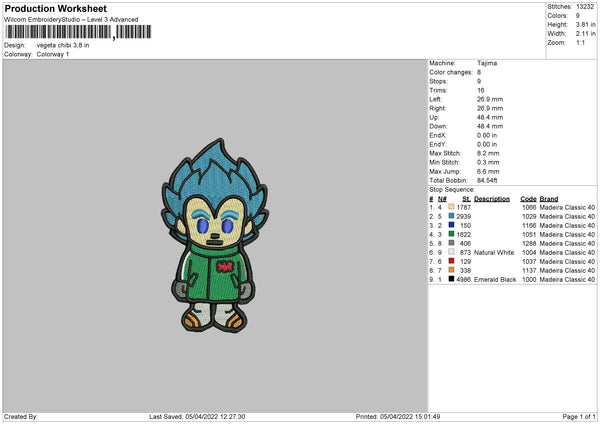600x424 pixels.
Task: Click the Natural White color swatch
Action: [452, 252]
